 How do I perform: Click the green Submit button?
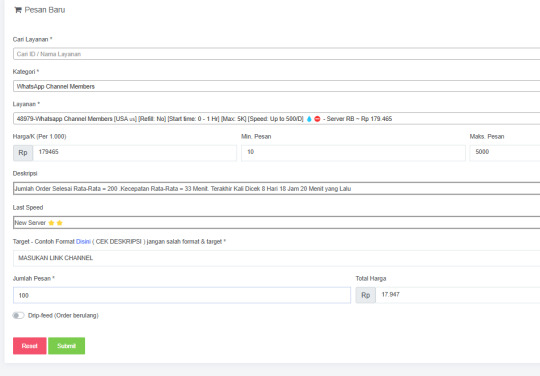pyautogui.click(x=66, y=346)
